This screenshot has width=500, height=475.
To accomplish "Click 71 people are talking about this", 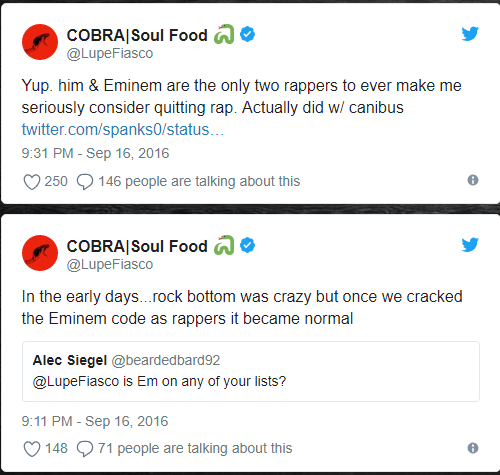I will point(195,449).
